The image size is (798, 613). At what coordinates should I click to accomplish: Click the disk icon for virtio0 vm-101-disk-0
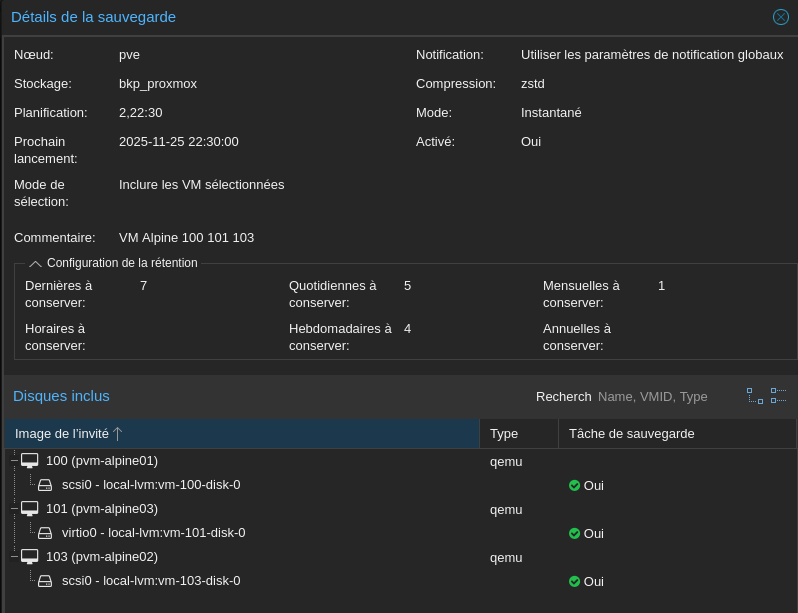[x=45, y=533]
